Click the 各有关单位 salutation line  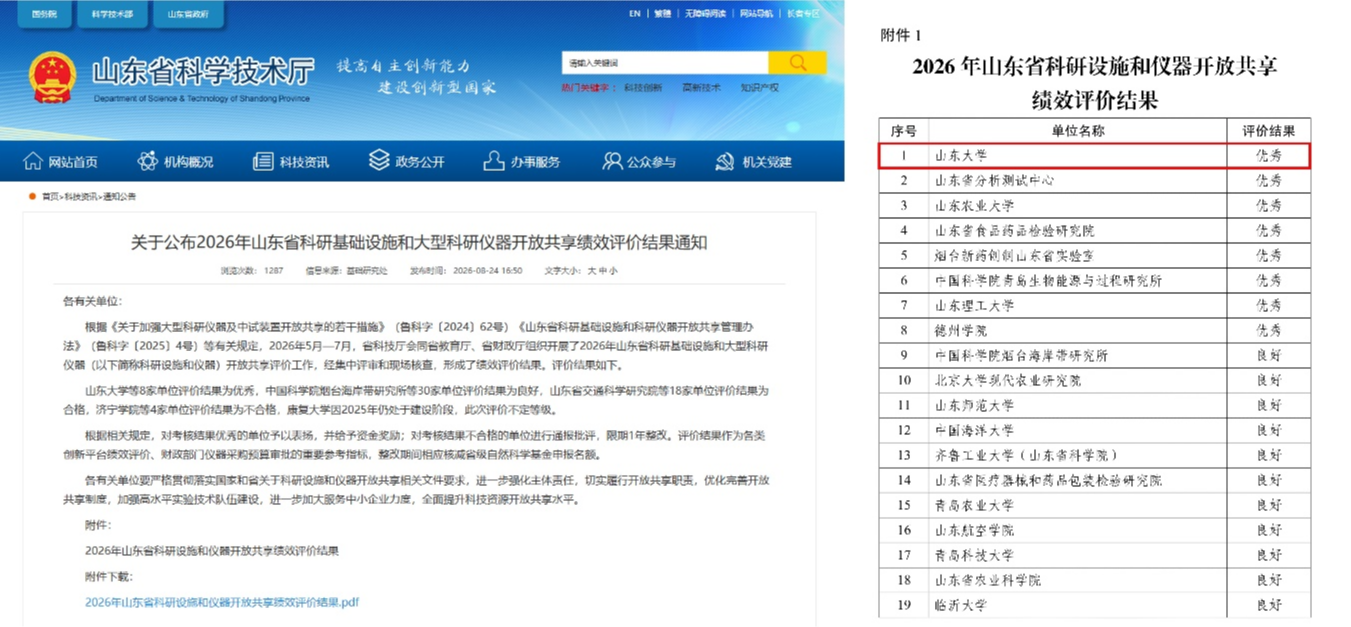click(92, 301)
